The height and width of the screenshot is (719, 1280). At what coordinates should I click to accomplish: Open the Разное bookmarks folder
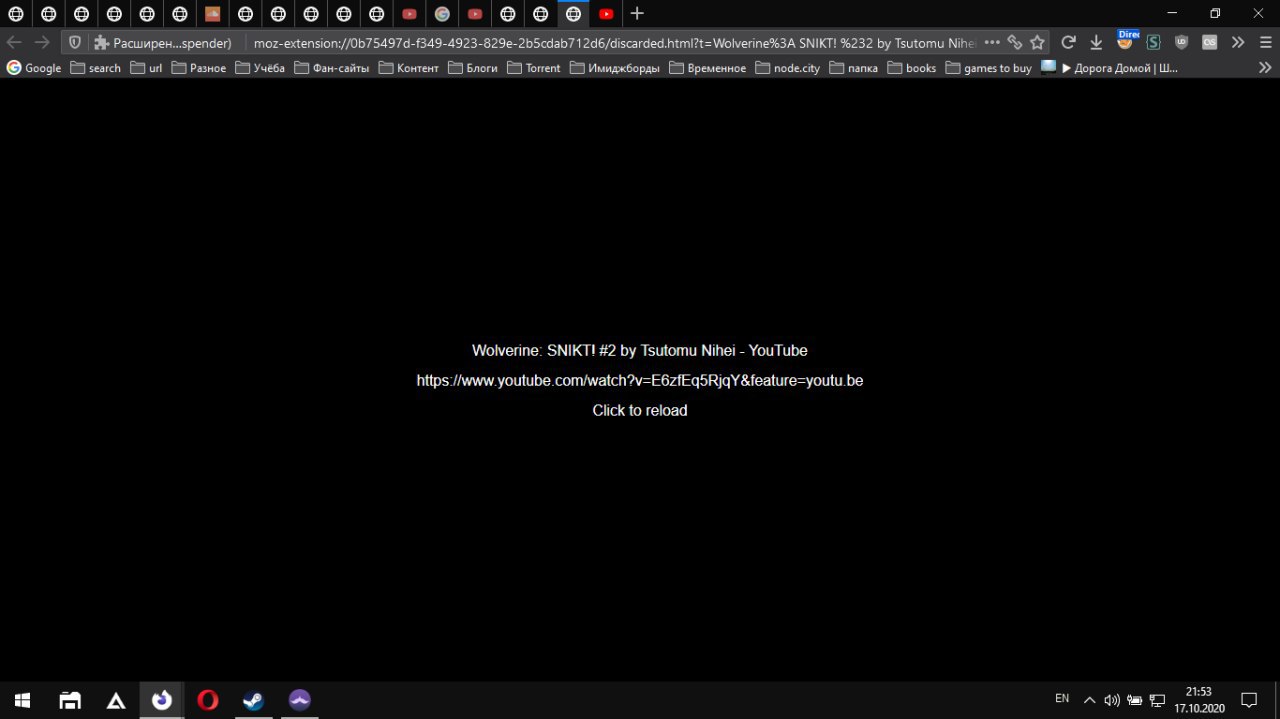198,68
